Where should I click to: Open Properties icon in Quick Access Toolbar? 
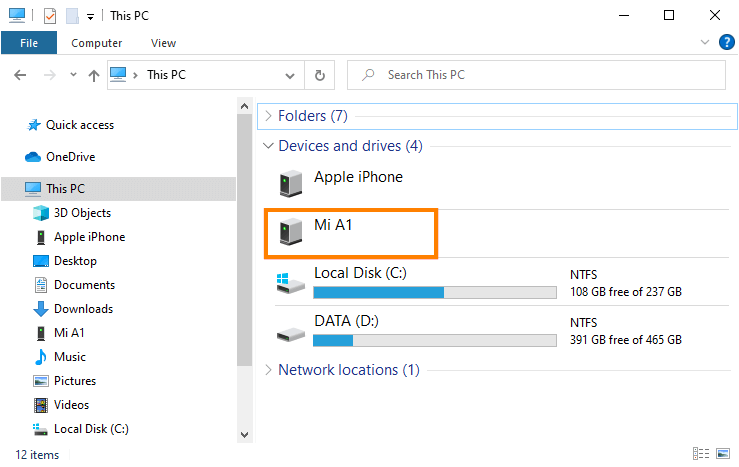pyautogui.click(x=50, y=16)
